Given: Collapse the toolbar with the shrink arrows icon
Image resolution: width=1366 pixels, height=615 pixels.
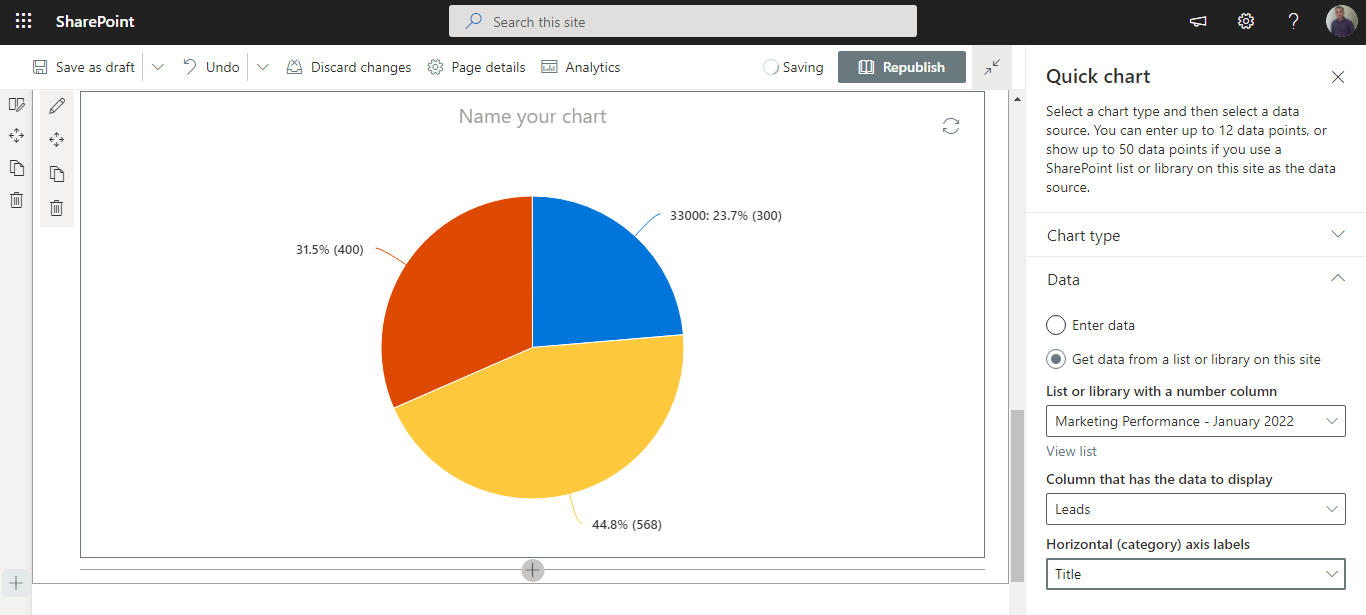Looking at the screenshot, I should click(x=991, y=66).
